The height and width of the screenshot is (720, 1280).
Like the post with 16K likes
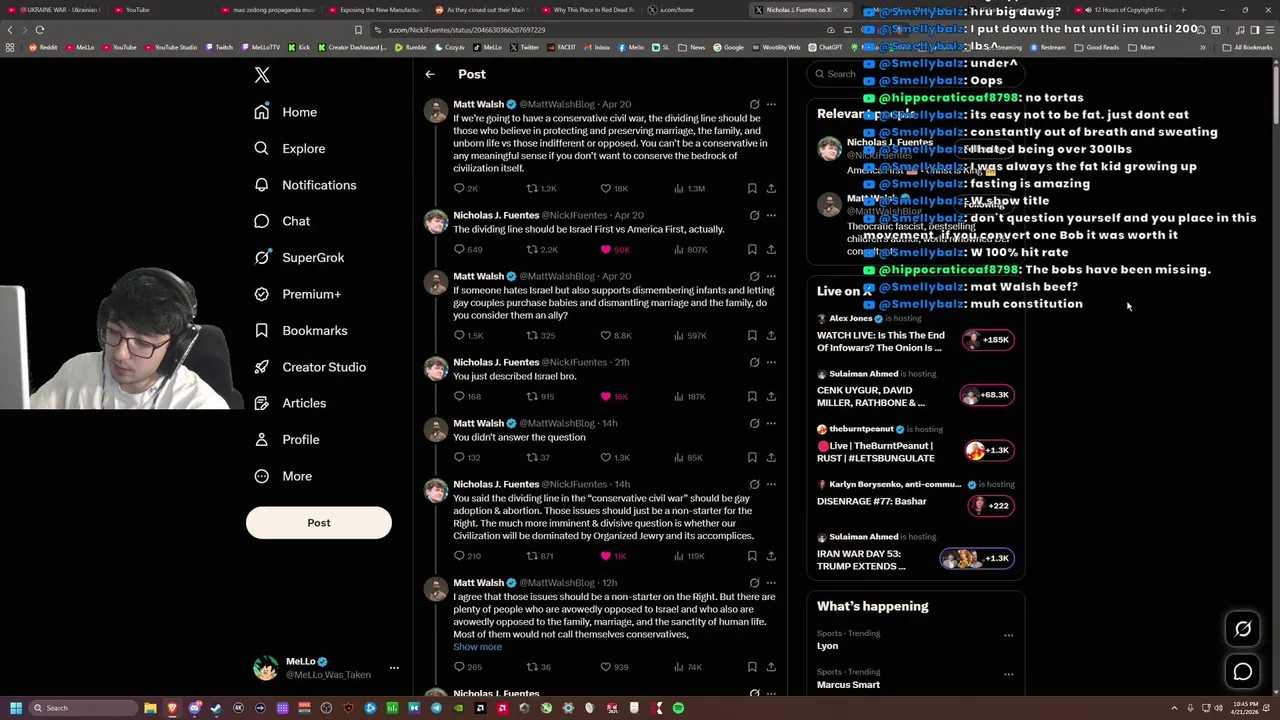pos(613,188)
